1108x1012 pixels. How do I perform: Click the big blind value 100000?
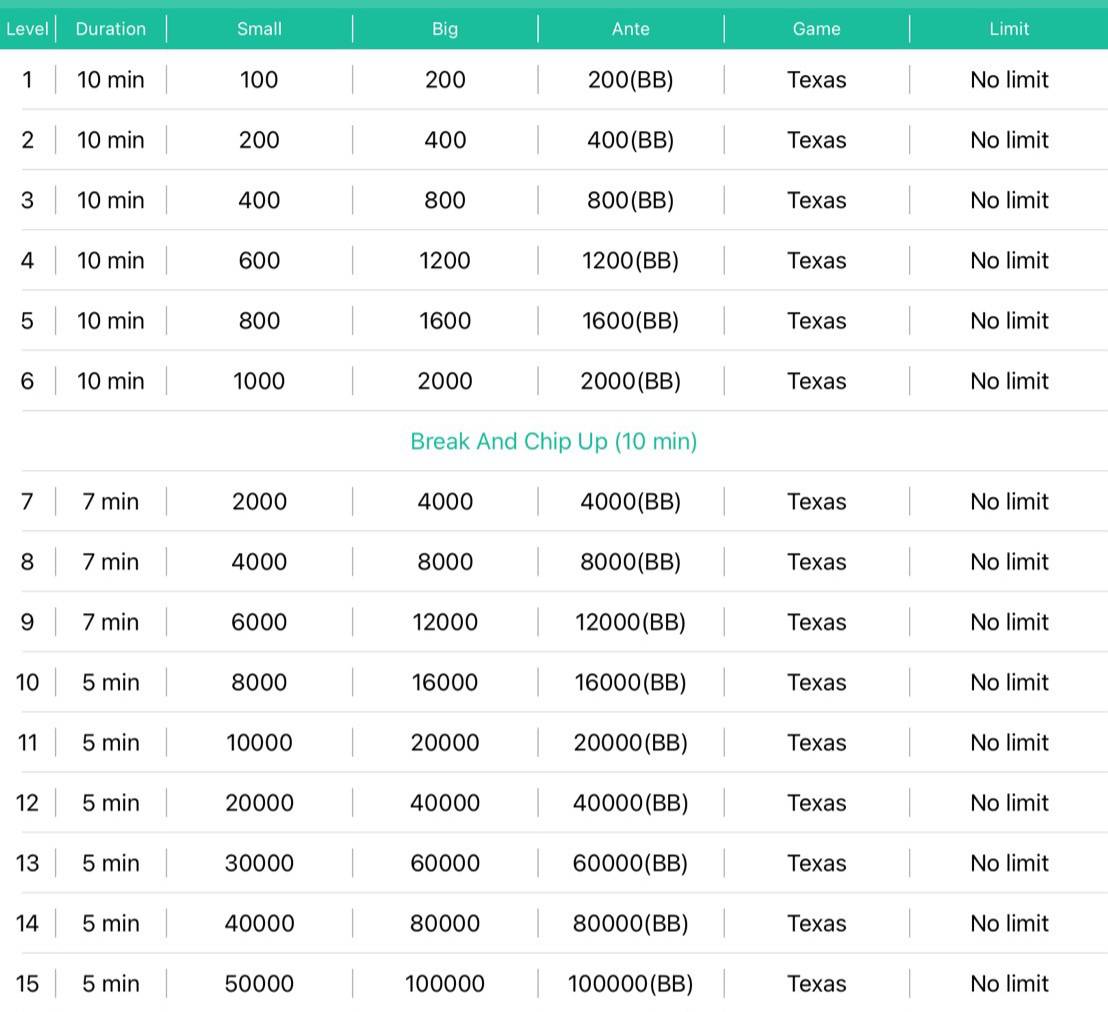(x=445, y=984)
